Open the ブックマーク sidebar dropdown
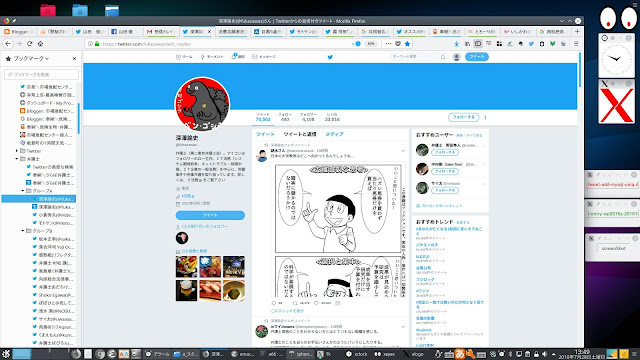 [31, 59]
